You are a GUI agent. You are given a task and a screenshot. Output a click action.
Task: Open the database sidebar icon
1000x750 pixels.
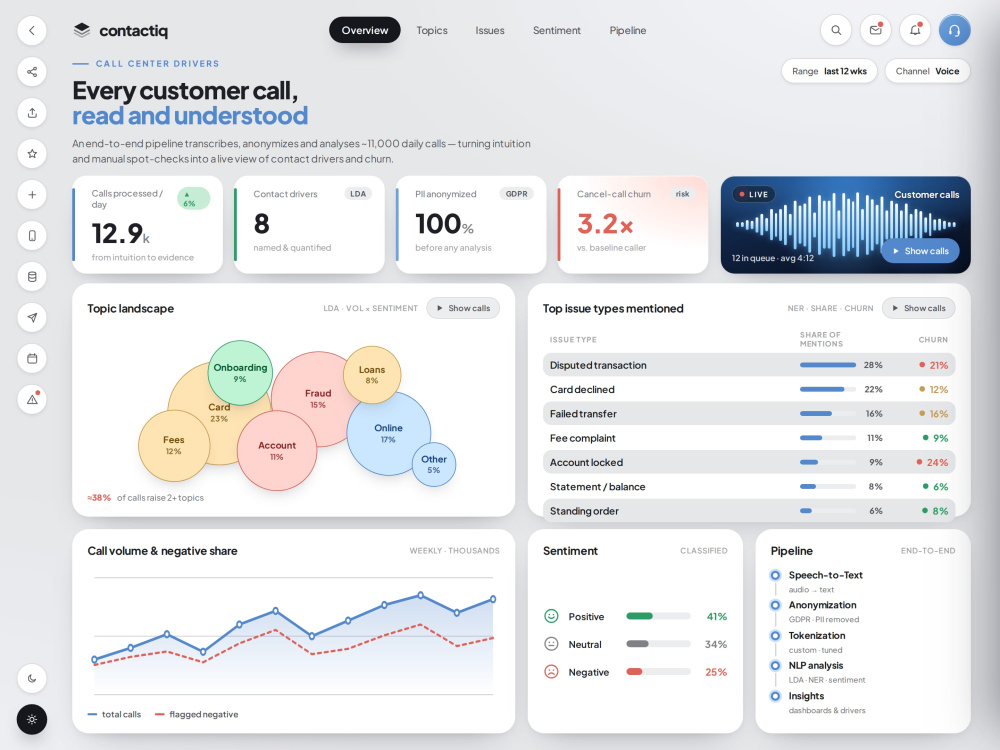32,277
